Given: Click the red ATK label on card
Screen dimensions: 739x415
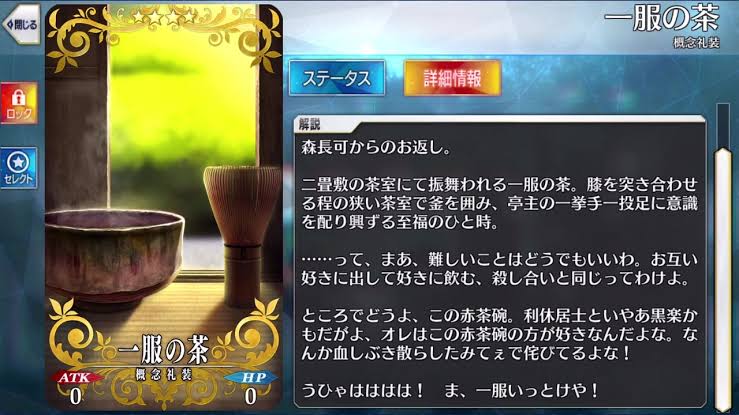Looking at the screenshot, I should tap(75, 377).
